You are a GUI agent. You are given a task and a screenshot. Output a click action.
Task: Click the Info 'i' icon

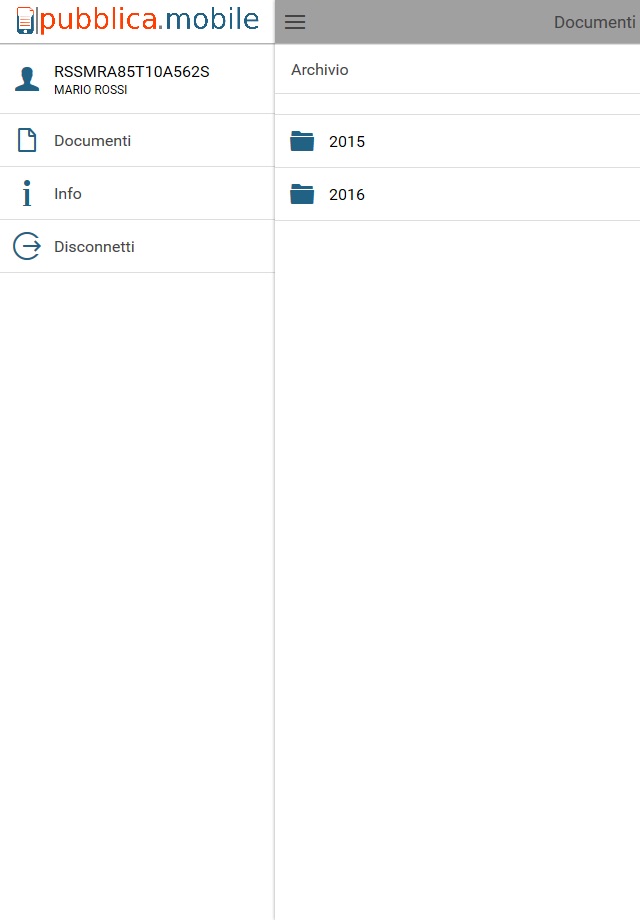[x=27, y=193]
